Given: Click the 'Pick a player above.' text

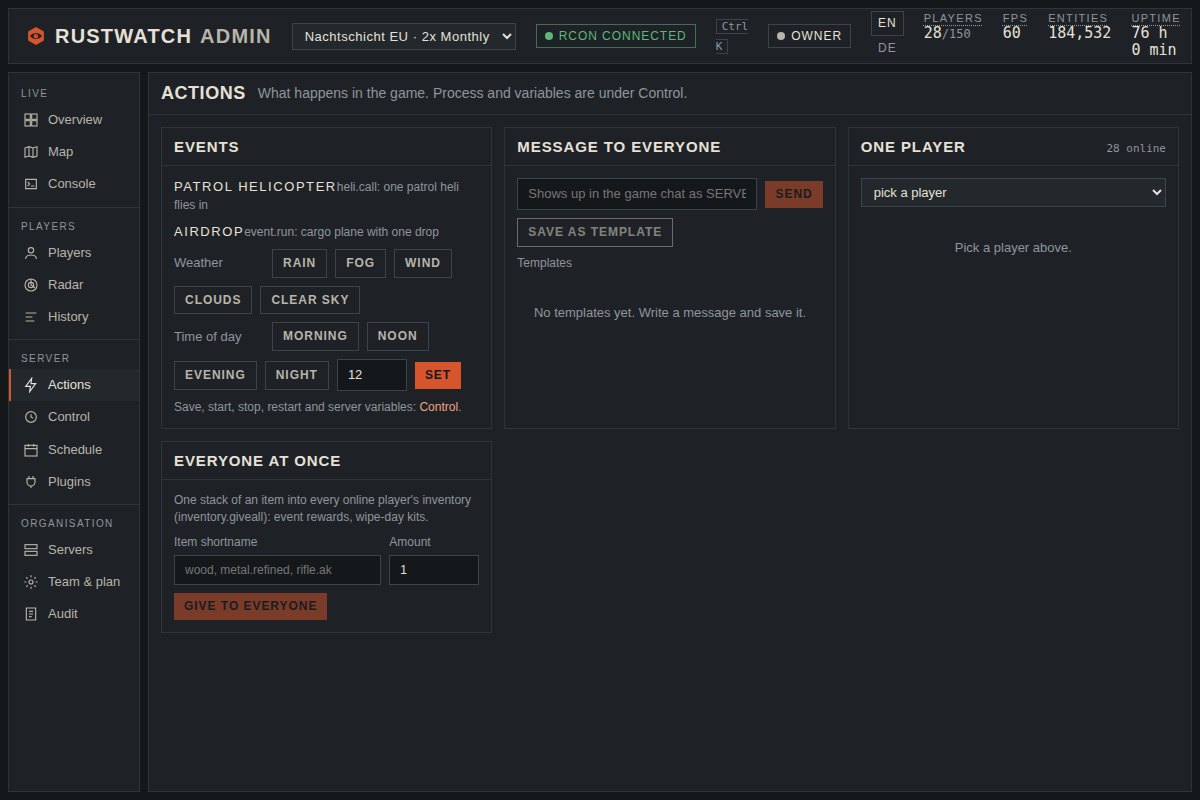Looking at the screenshot, I should [x=1013, y=248].
